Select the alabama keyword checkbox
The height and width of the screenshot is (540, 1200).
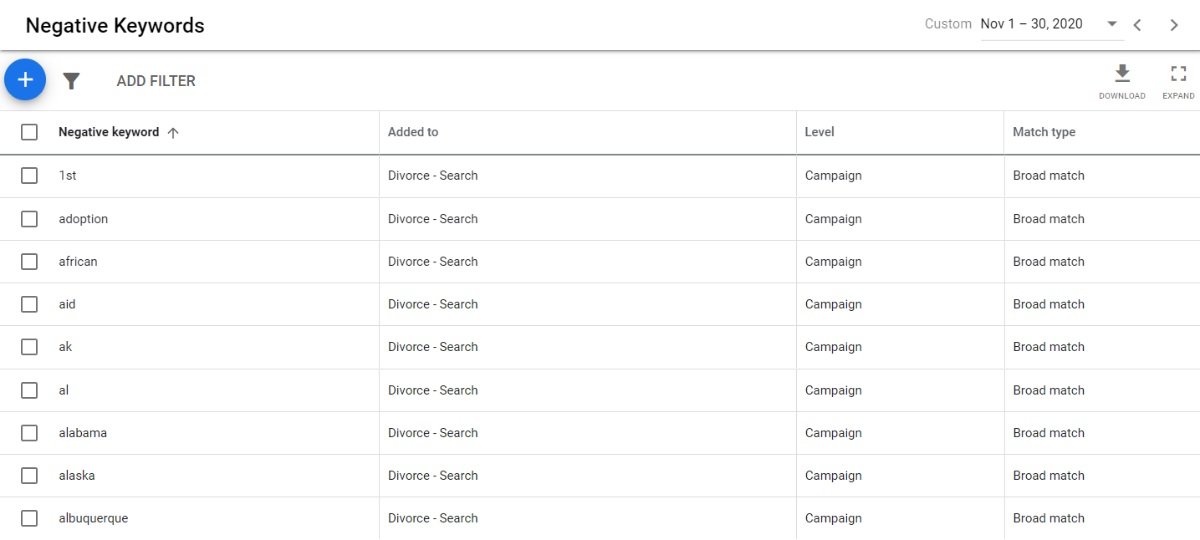(x=29, y=433)
